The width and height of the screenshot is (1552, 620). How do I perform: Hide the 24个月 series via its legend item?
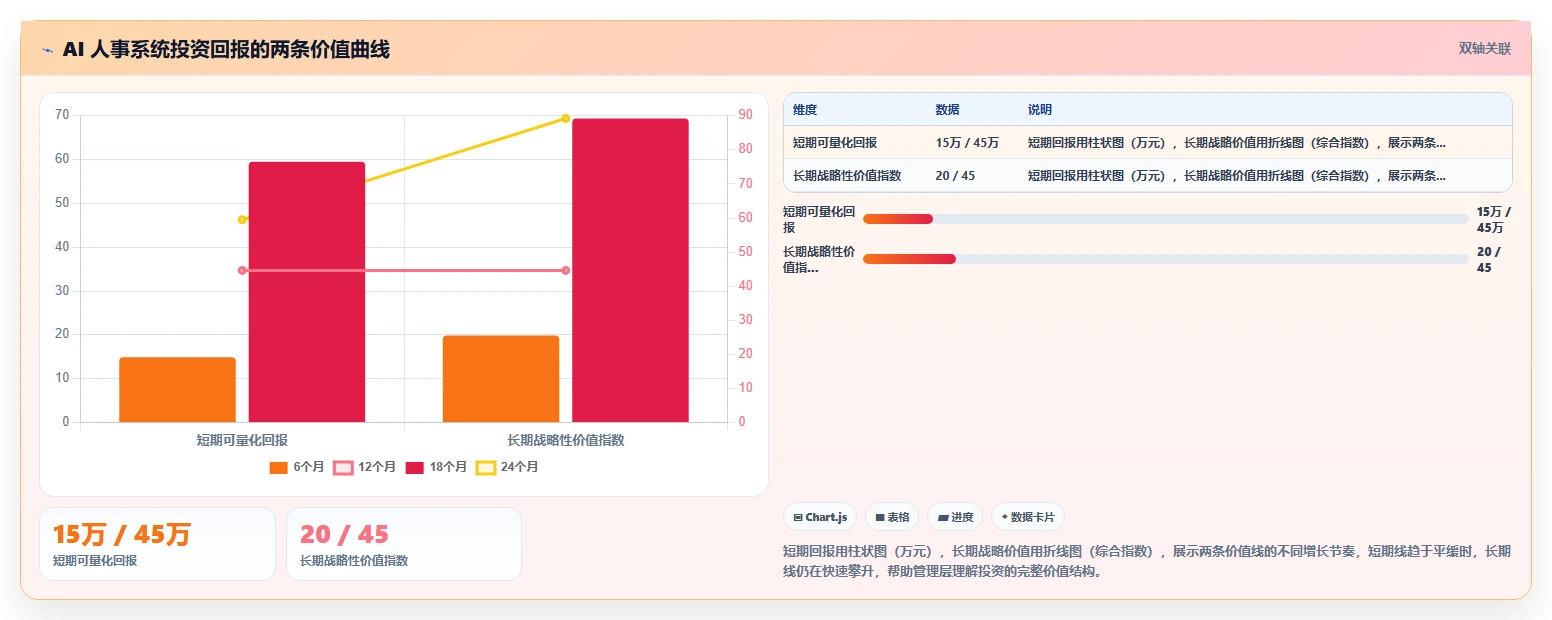point(507,467)
